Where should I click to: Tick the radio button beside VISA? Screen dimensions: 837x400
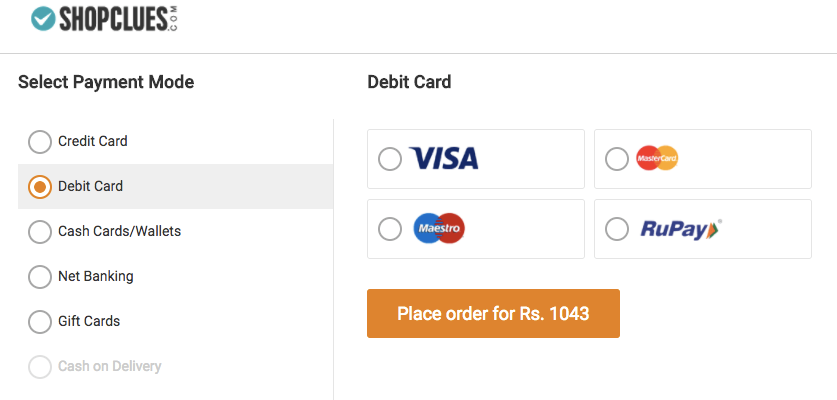pyautogui.click(x=390, y=159)
